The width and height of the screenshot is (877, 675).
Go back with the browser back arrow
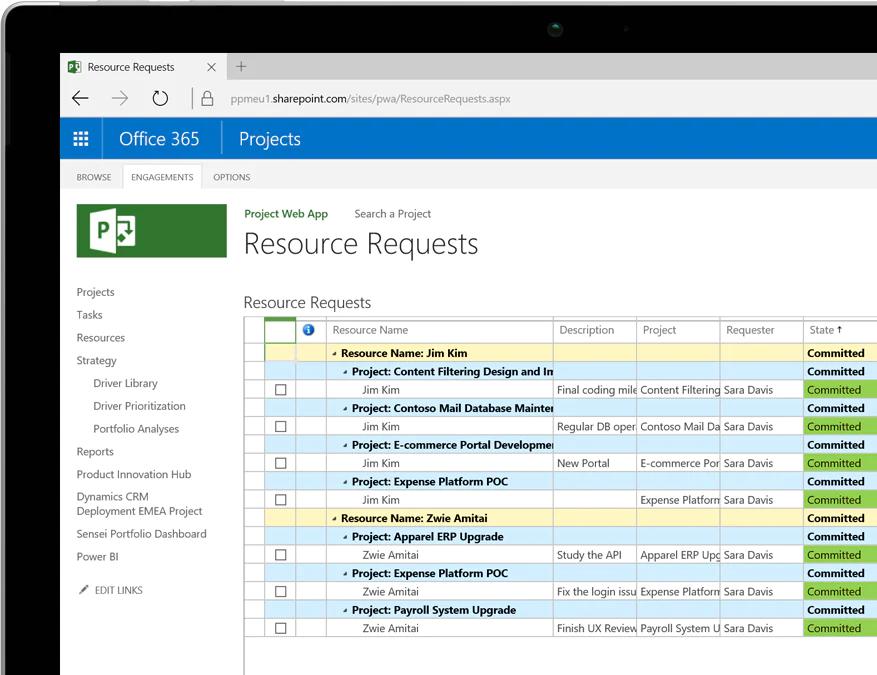(81, 98)
